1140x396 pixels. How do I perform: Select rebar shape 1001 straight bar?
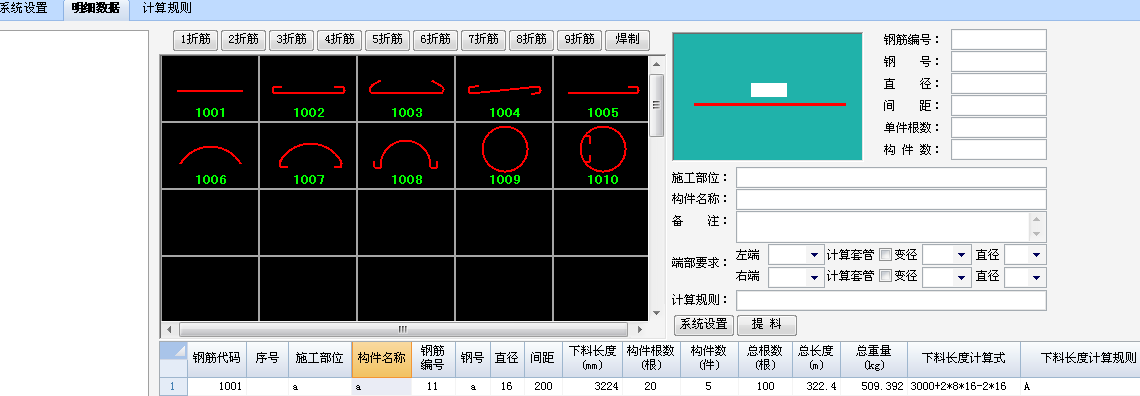pos(209,89)
